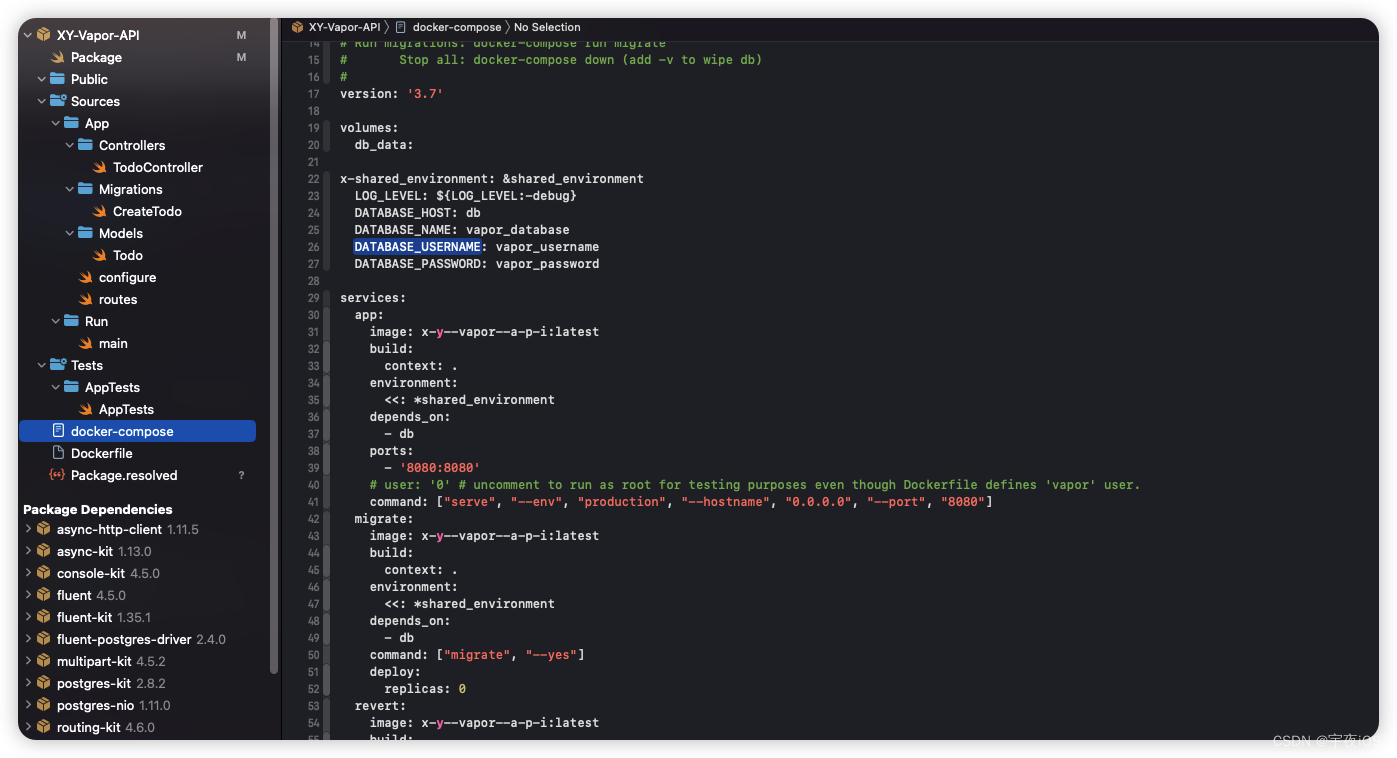The height and width of the screenshot is (758, 1397).
Task: Click the Tests folder icon
Action: [58, 365]
